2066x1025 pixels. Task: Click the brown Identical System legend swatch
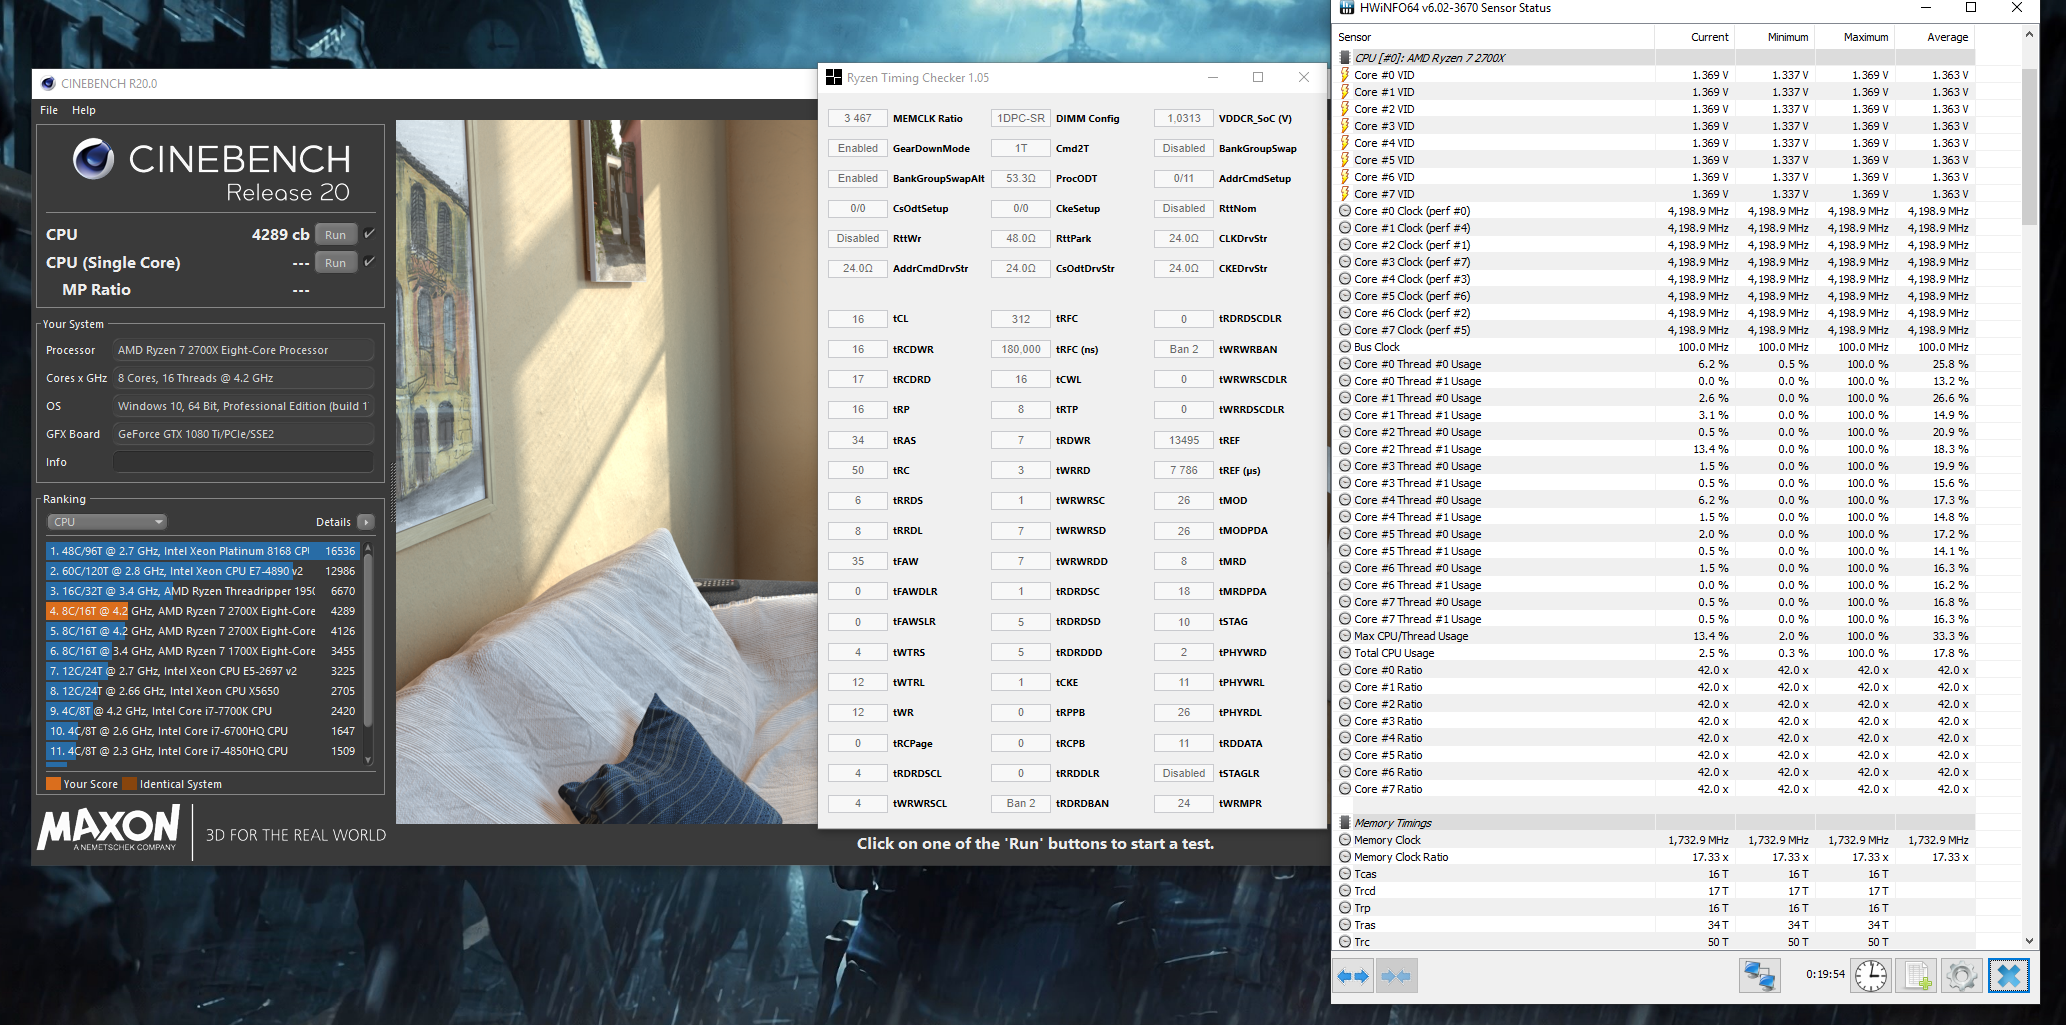coord(130,784)
